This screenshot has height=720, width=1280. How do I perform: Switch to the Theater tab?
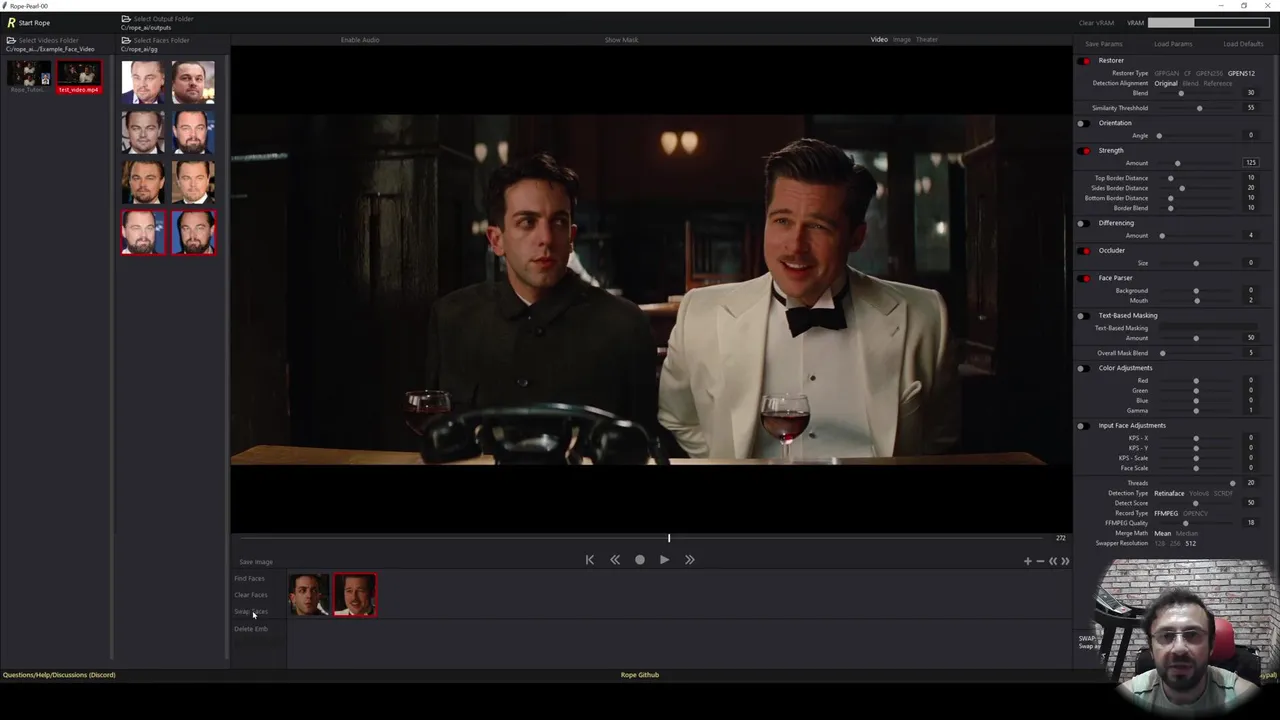click(927, 40)
